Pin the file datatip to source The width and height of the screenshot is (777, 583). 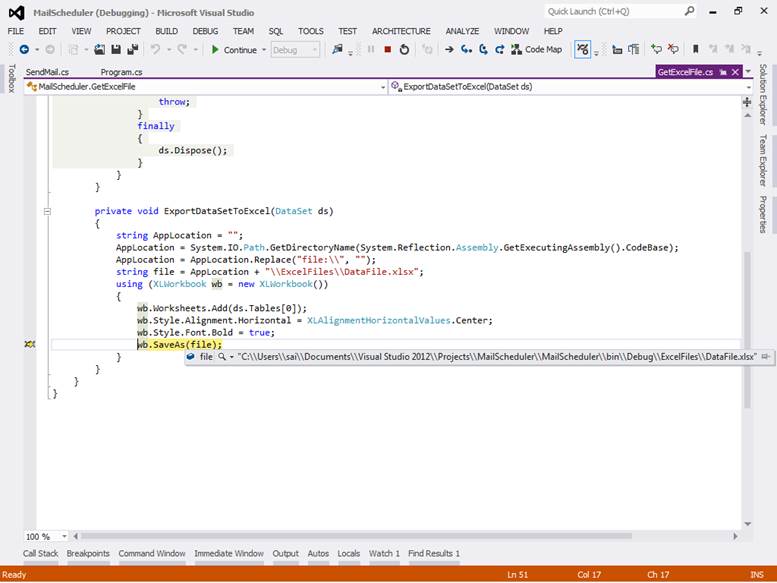tap(765, 356)
